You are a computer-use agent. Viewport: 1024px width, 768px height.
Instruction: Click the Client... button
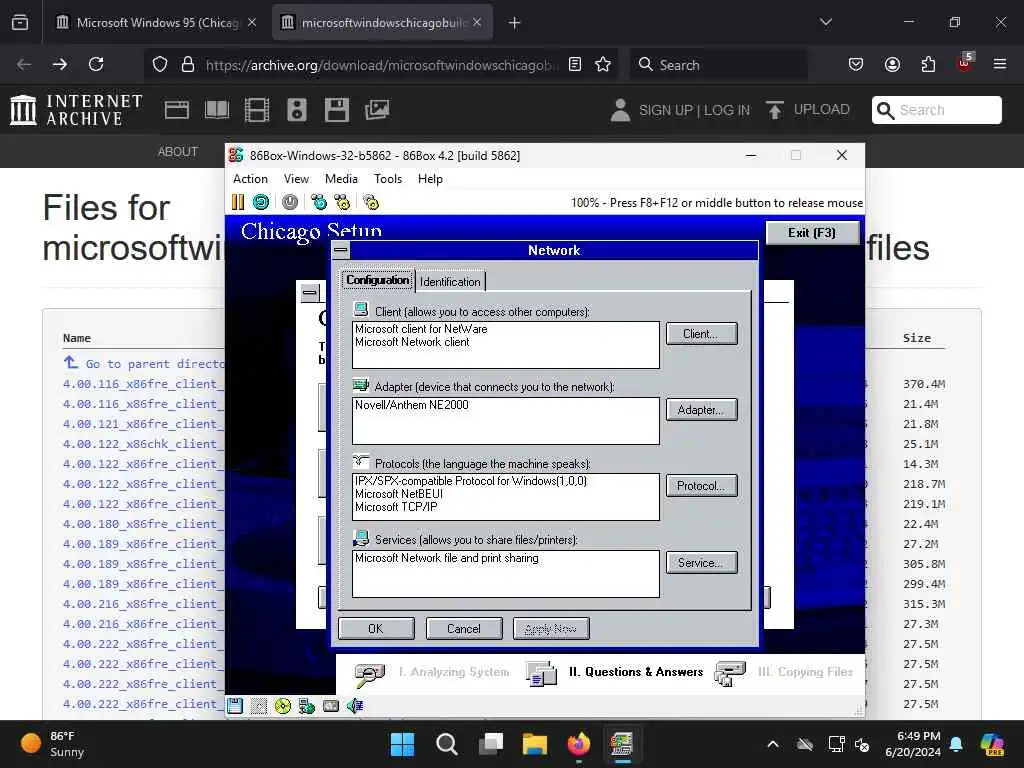701,334
